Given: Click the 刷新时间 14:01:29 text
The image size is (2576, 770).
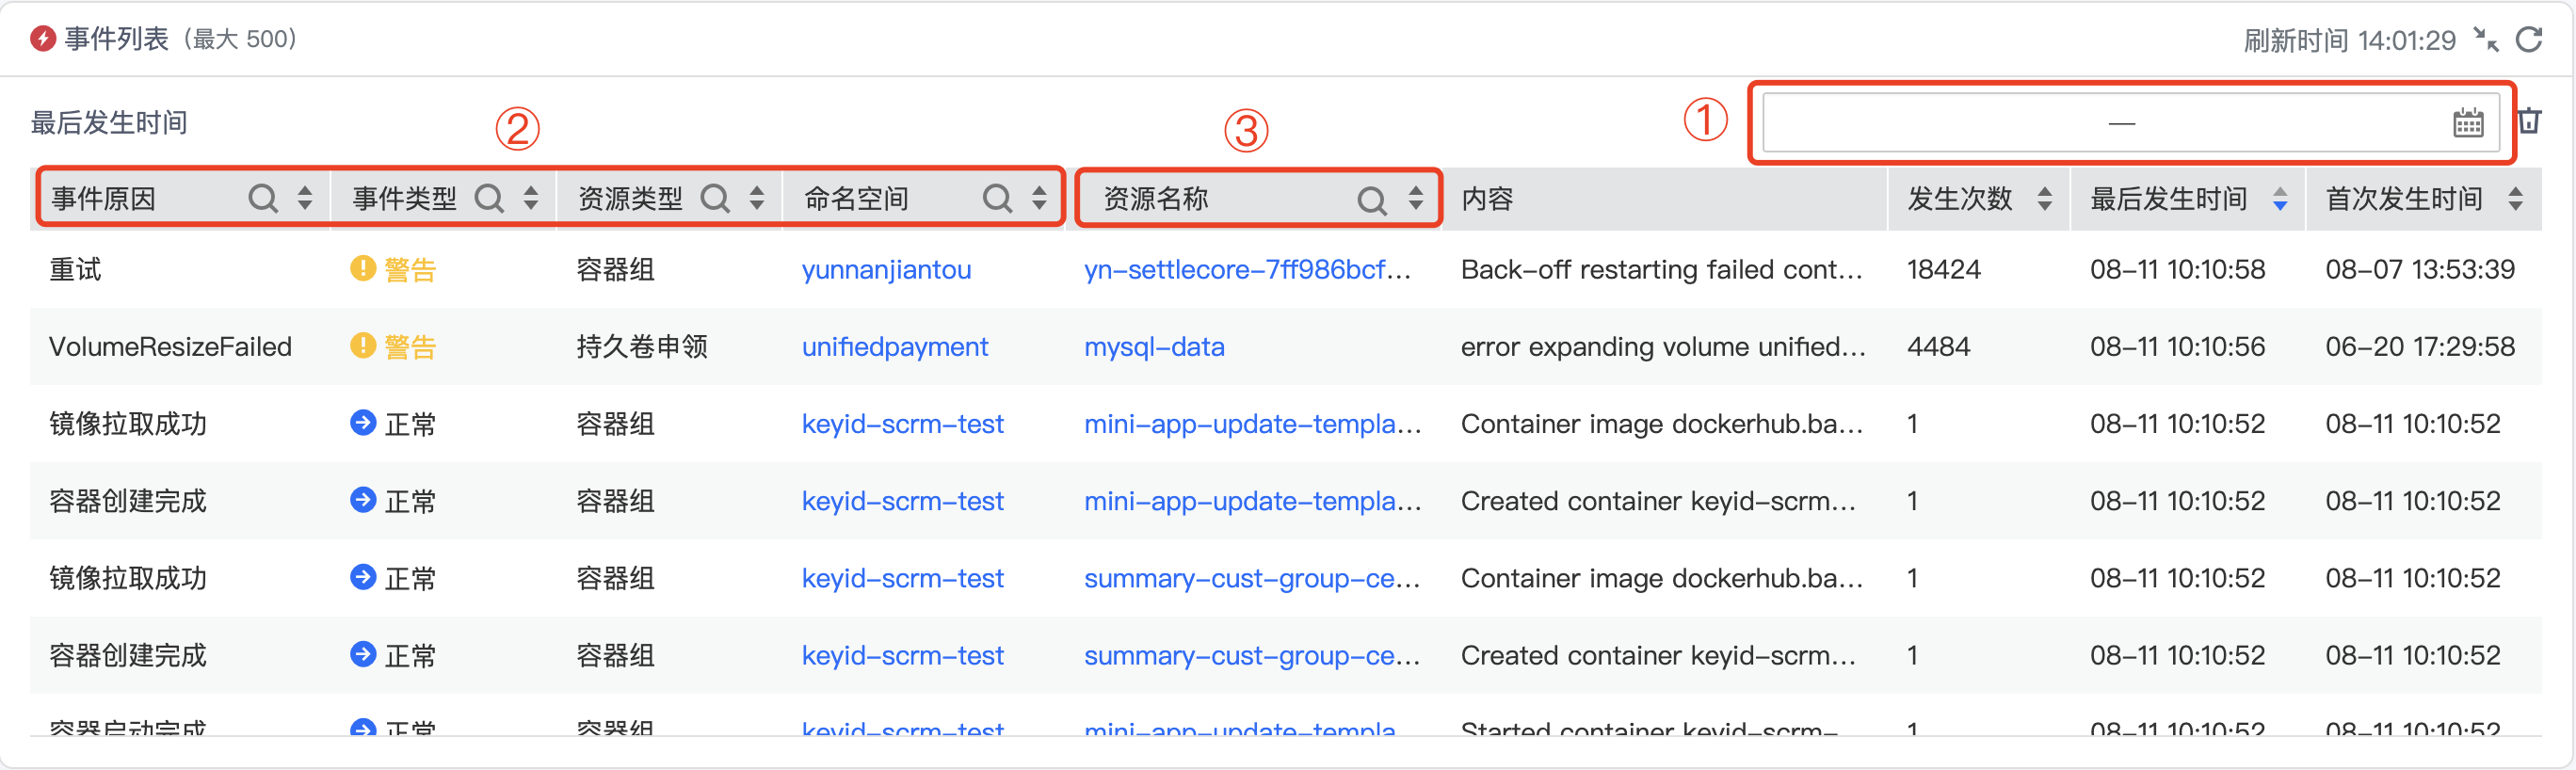Looking at the screenshot, I should 2349,41.
